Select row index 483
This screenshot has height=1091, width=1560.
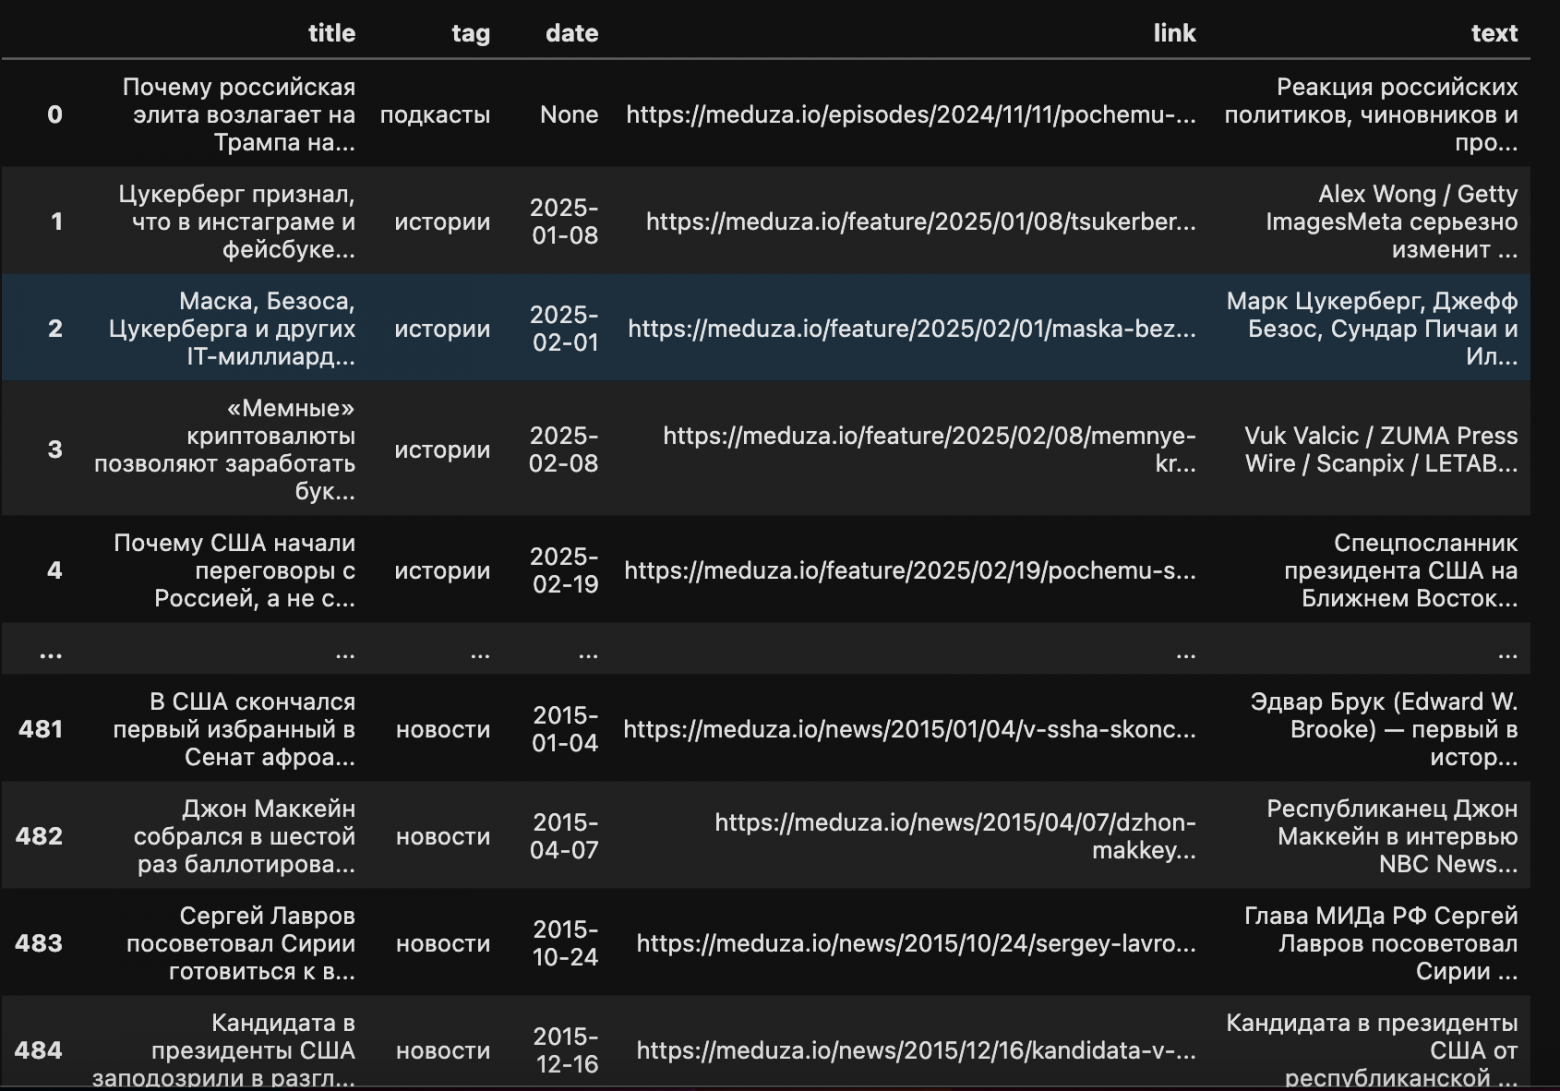(x=39, y=943)
